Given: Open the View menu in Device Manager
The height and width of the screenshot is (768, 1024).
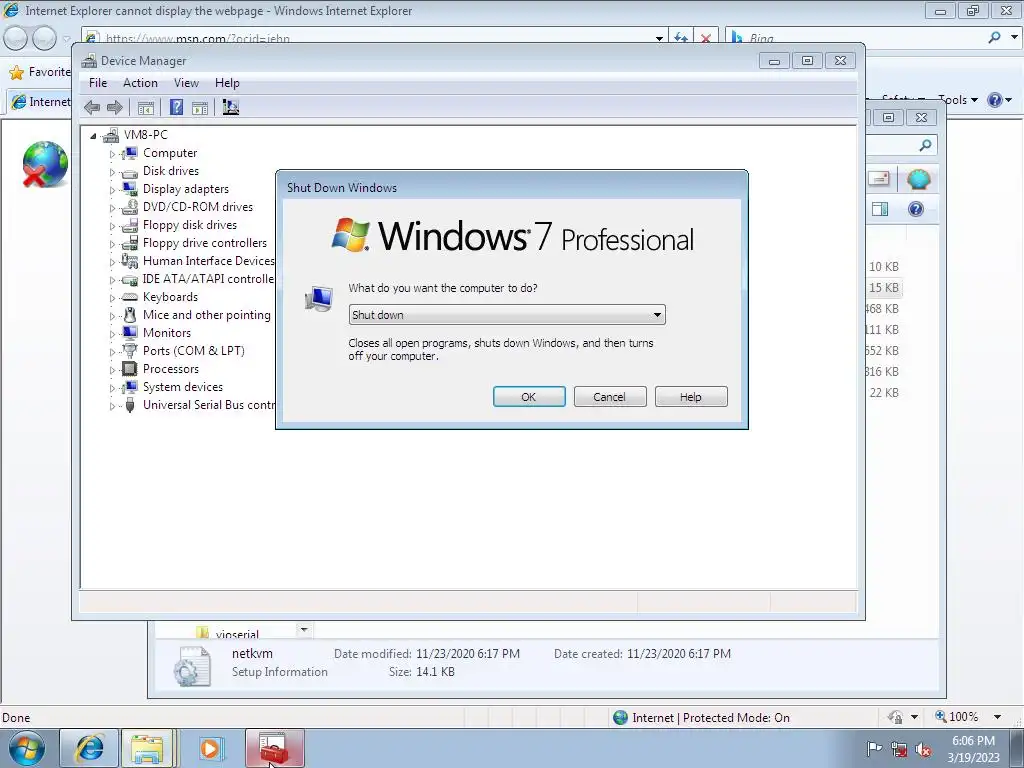Looking at the screenshot, I should coord(186,83).
